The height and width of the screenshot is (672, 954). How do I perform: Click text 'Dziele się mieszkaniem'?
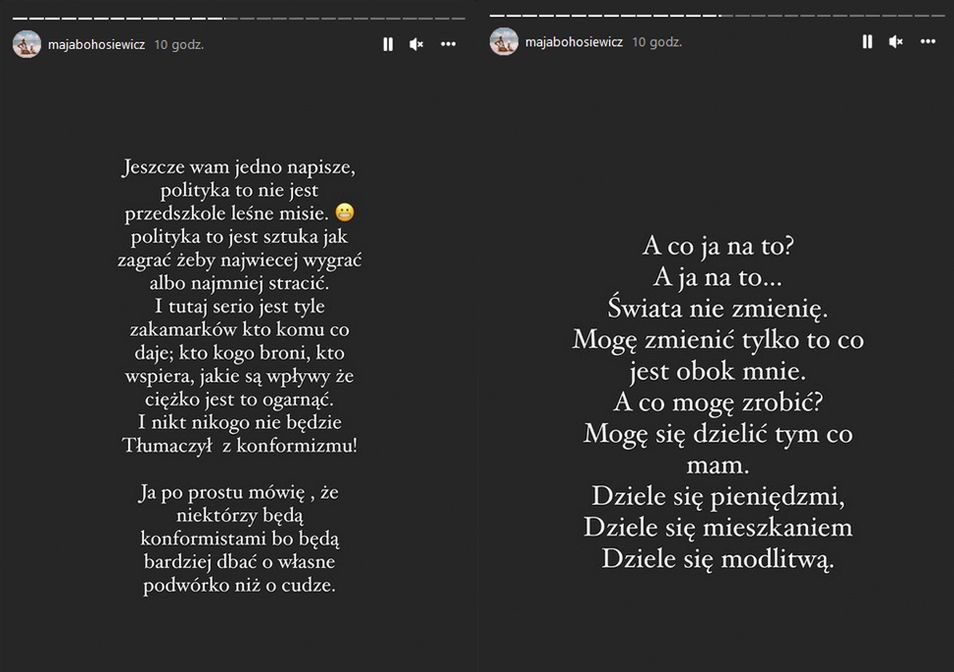(718, 527)
